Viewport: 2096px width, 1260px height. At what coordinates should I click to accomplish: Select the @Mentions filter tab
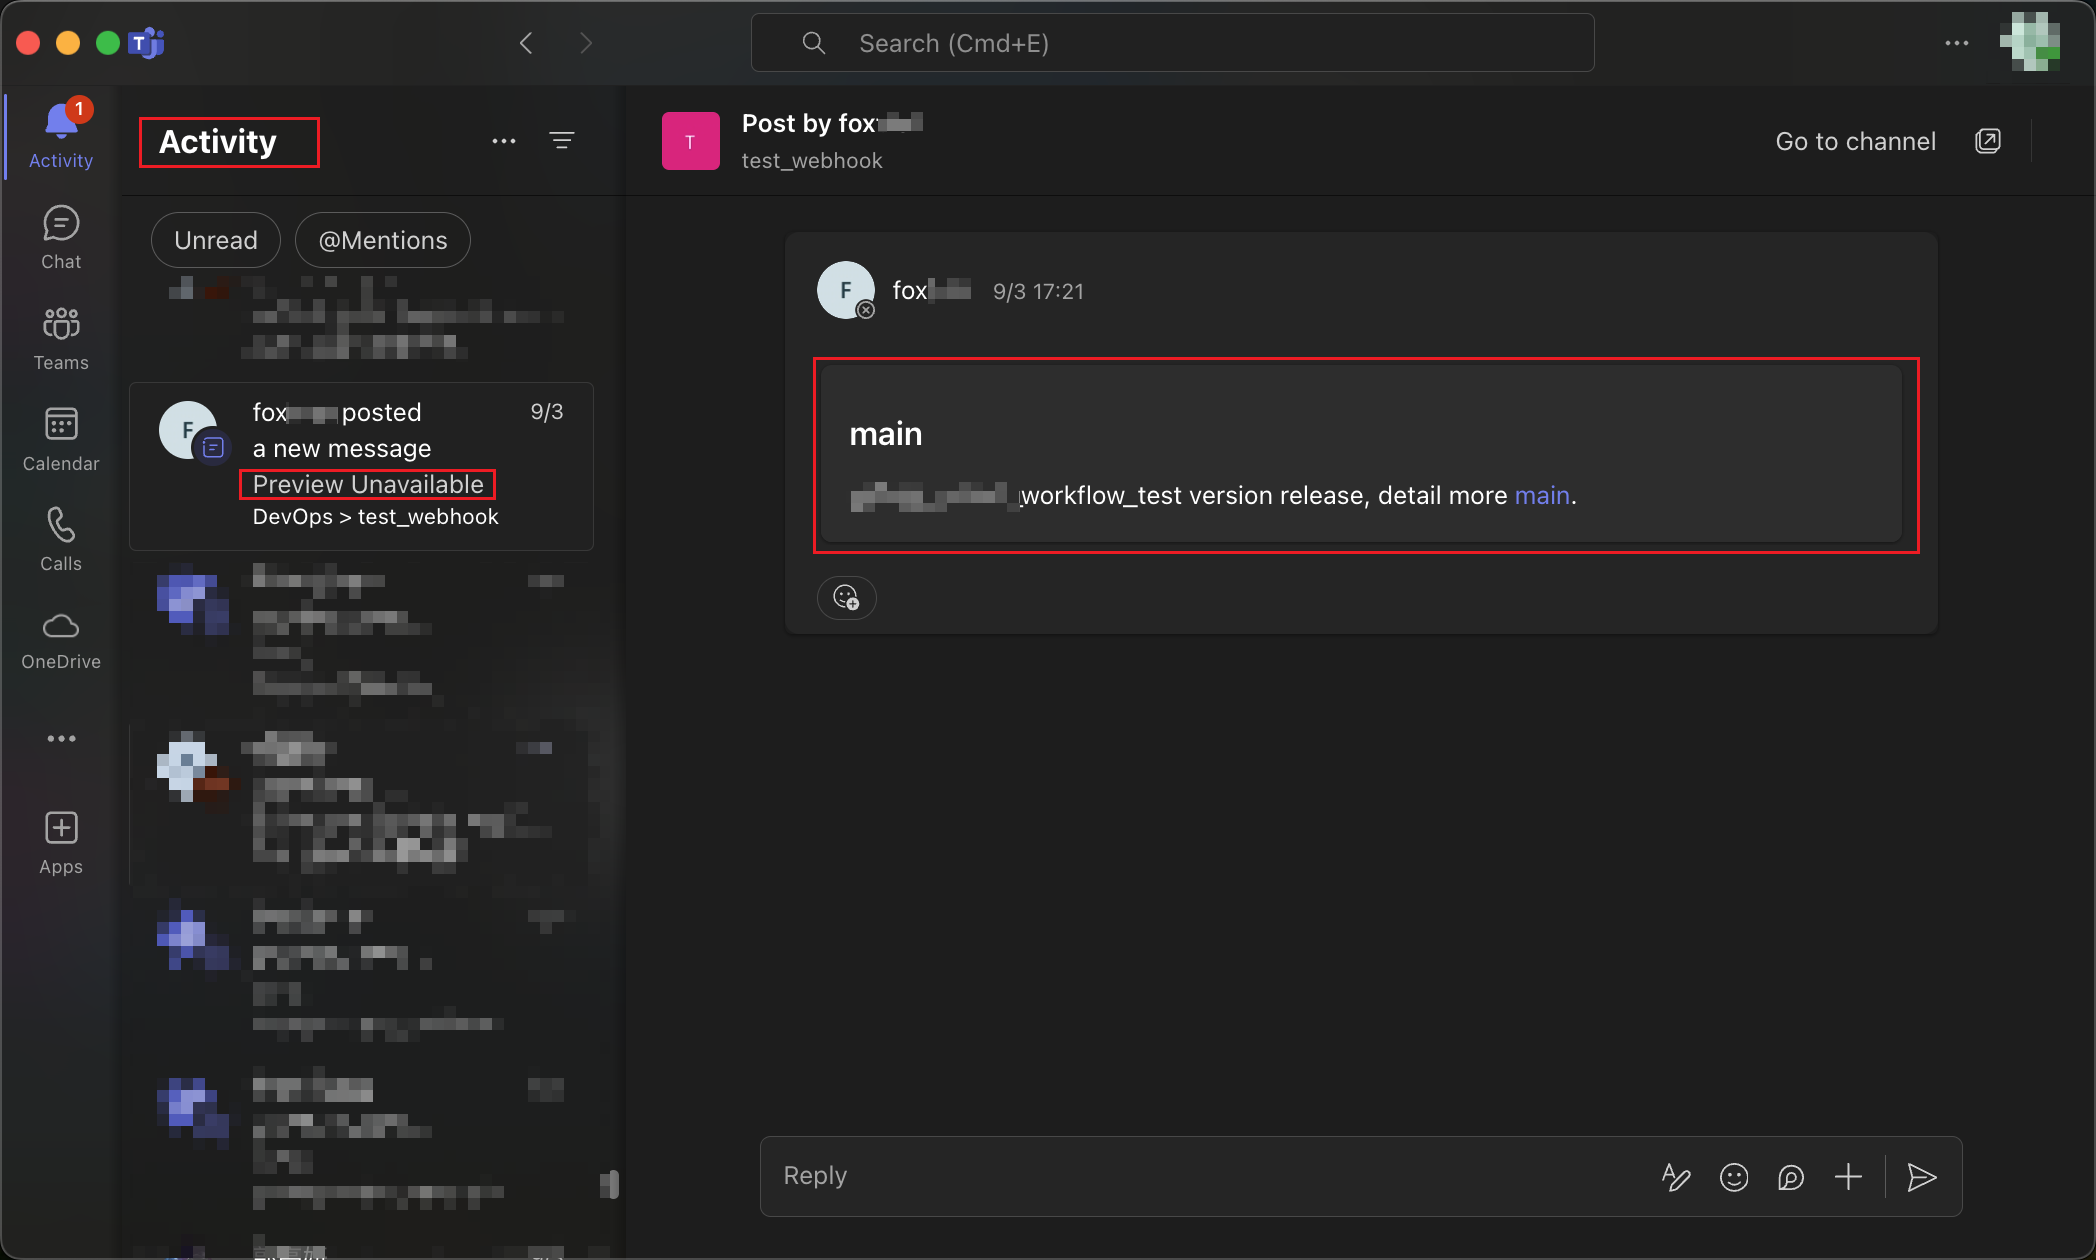coord(382,239)
